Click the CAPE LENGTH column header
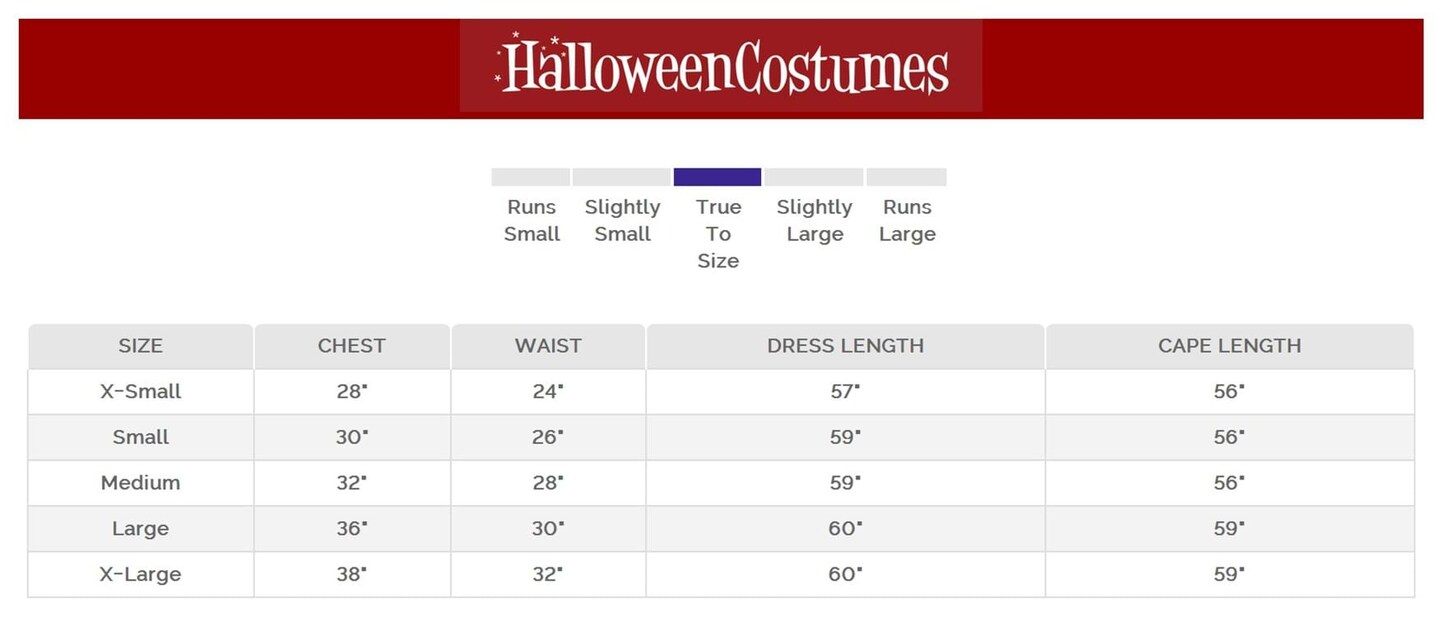This screenshot has height=625, width=1440. (1229, 346)
